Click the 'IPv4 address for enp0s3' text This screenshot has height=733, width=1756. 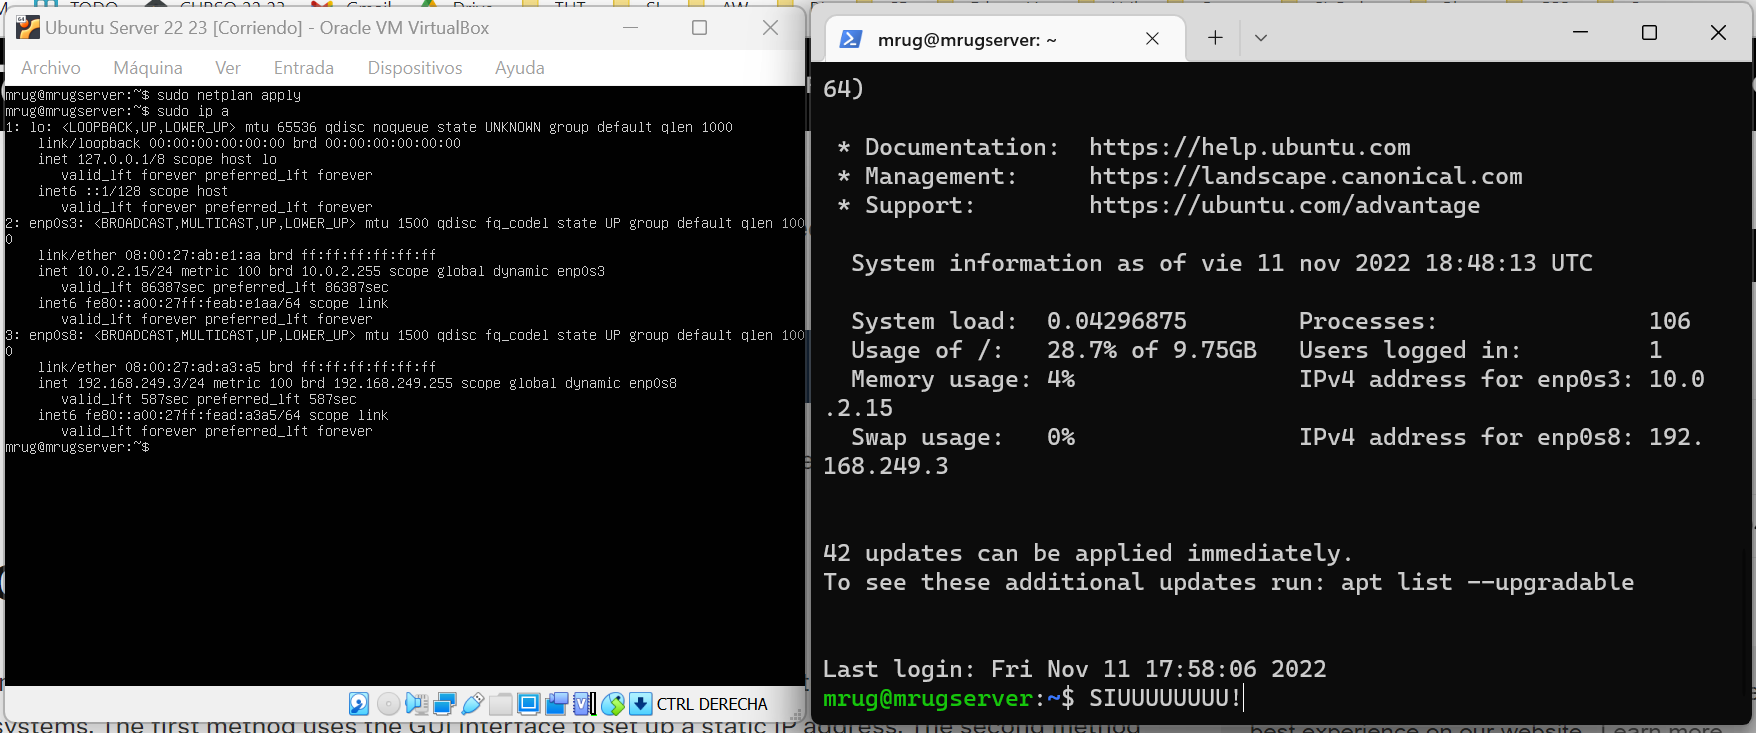(1466, 379)
